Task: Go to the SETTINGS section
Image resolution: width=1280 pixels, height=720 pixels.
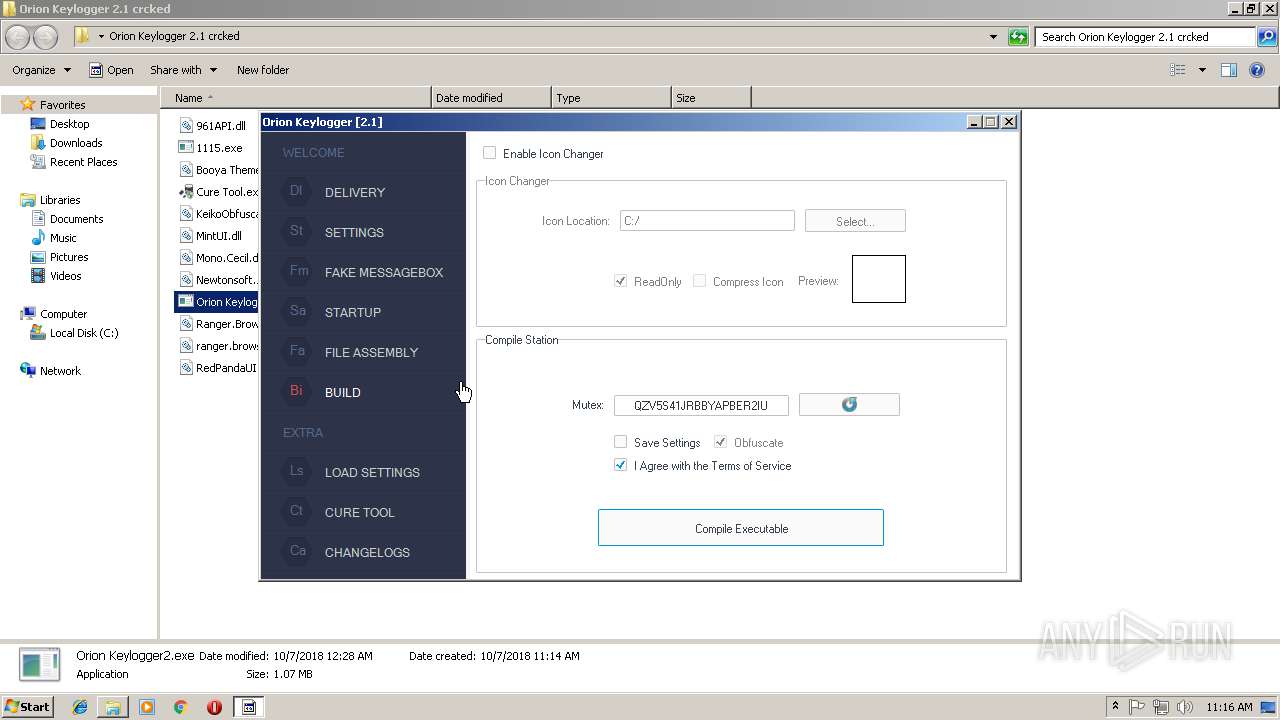Action: tap(354, 232)
